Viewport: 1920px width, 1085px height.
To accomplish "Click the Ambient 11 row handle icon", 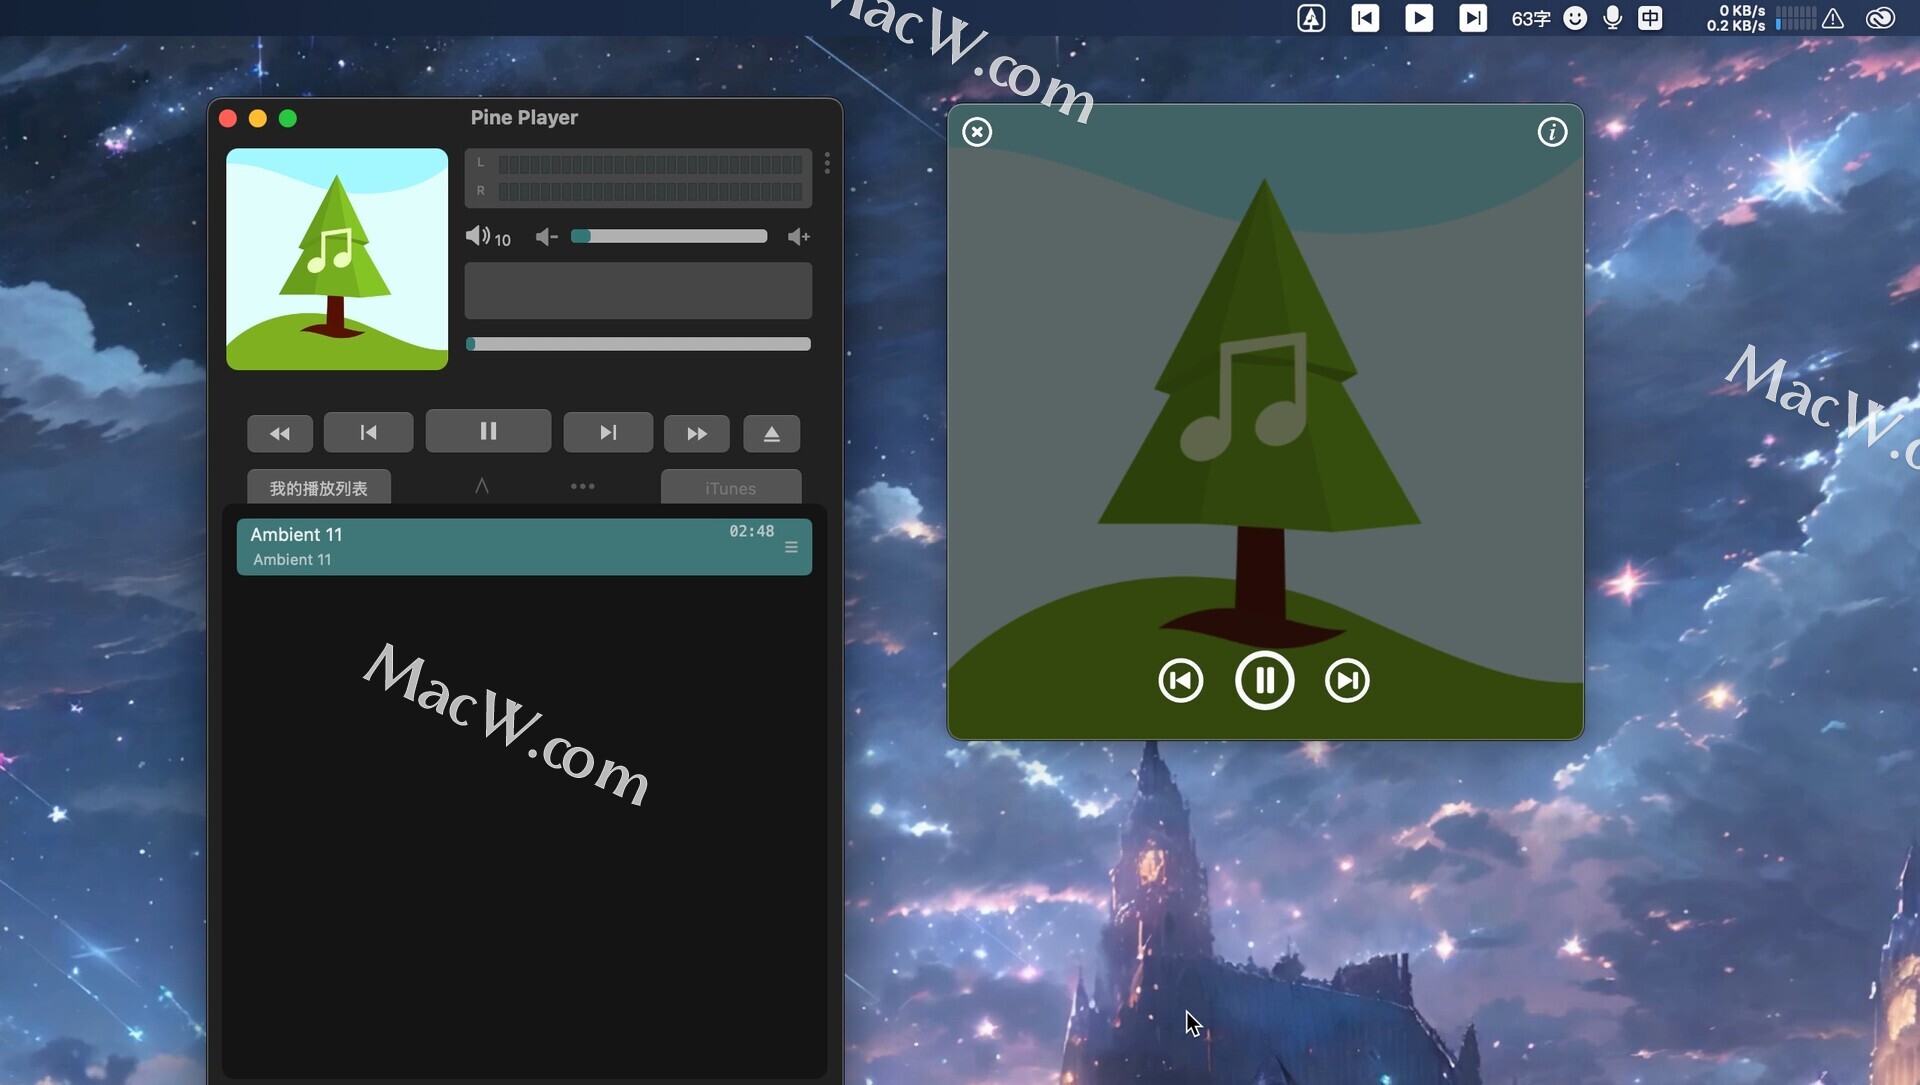I will [x=791, y=547].
